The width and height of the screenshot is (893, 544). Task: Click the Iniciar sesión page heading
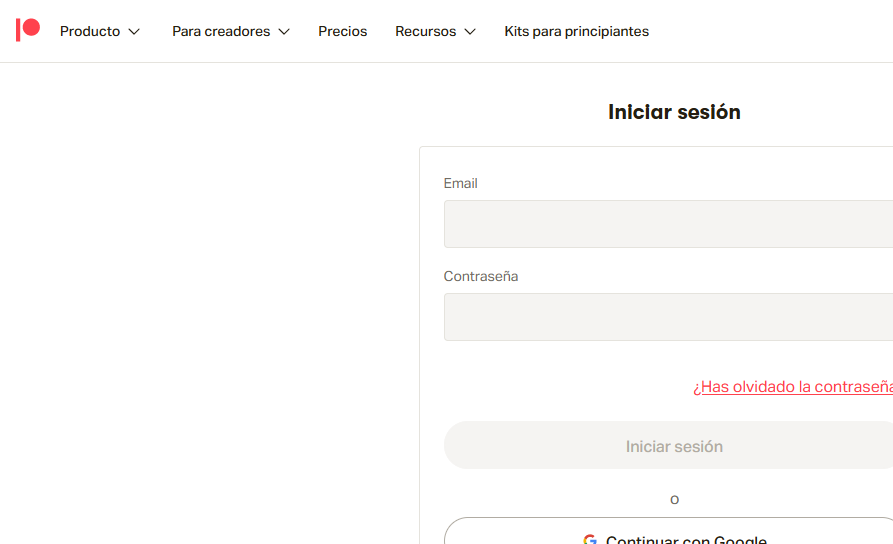tap(674, 112)
